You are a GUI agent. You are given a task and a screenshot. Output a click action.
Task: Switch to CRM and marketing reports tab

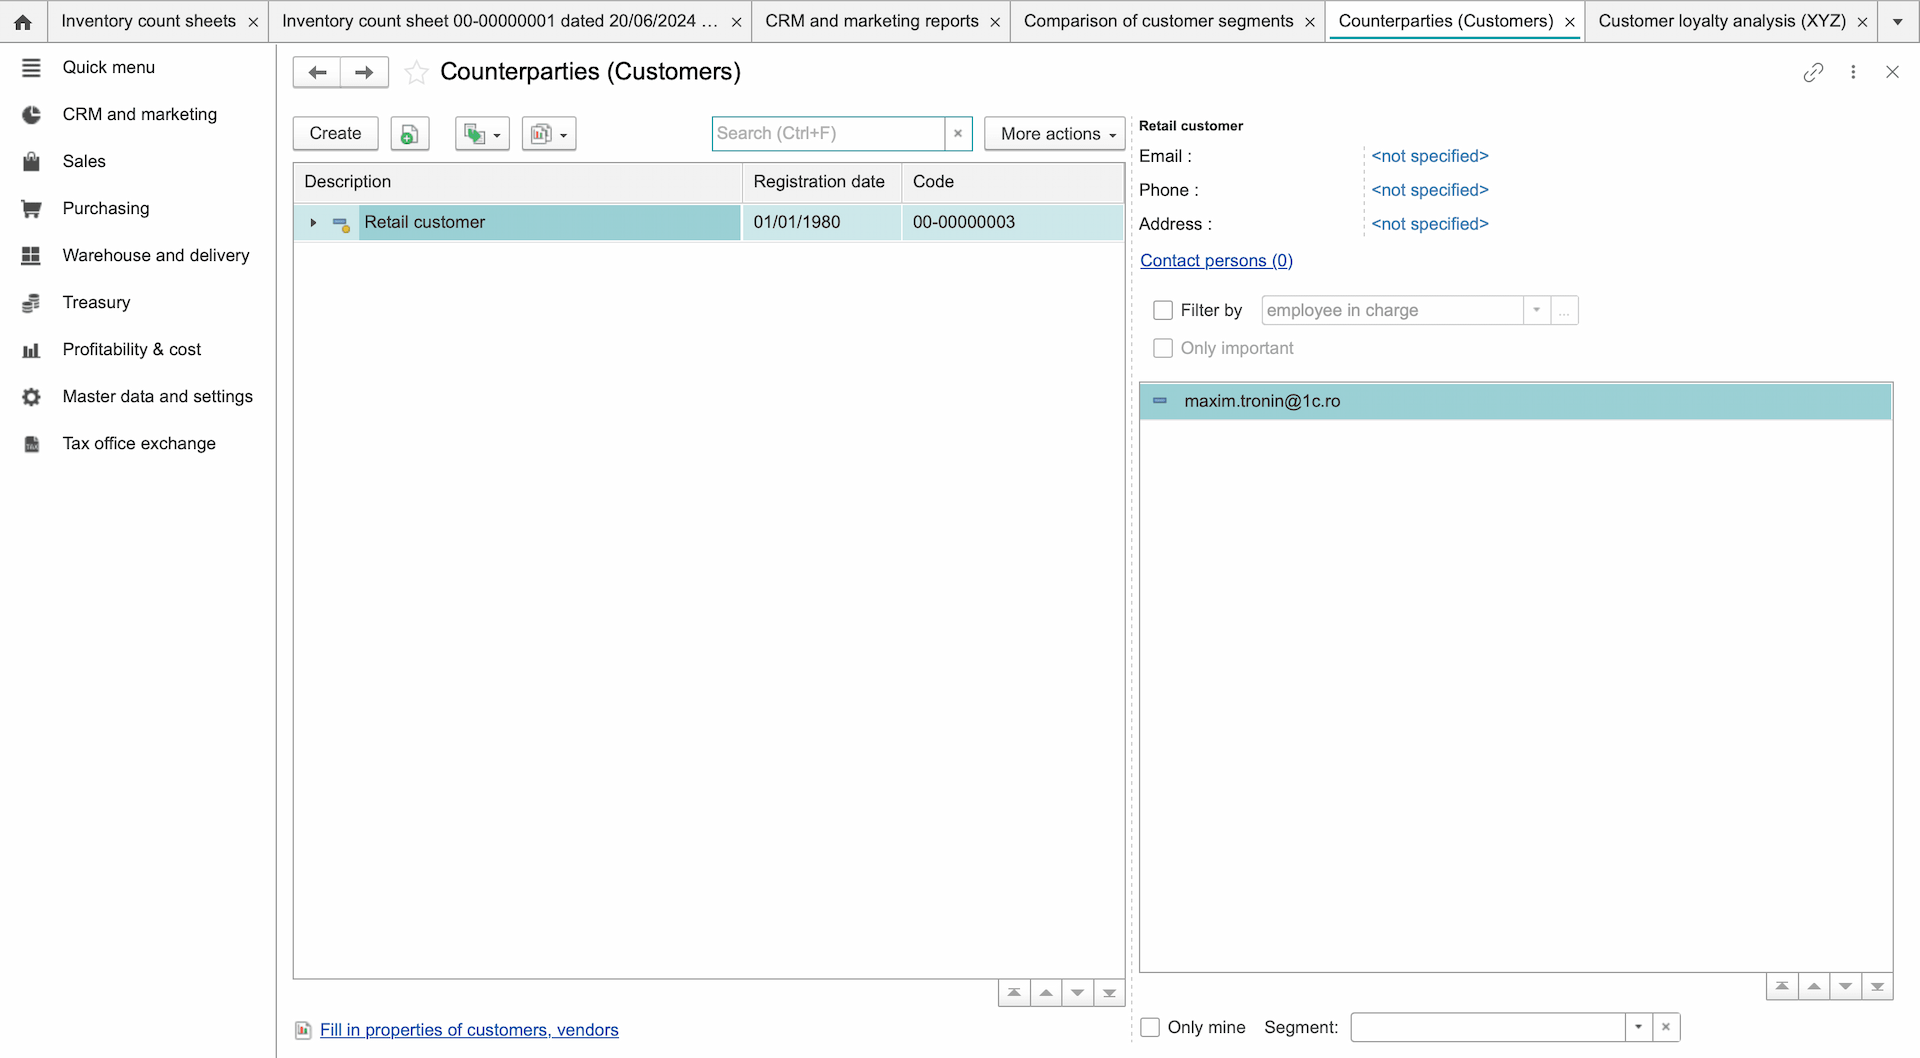[872, 21]
